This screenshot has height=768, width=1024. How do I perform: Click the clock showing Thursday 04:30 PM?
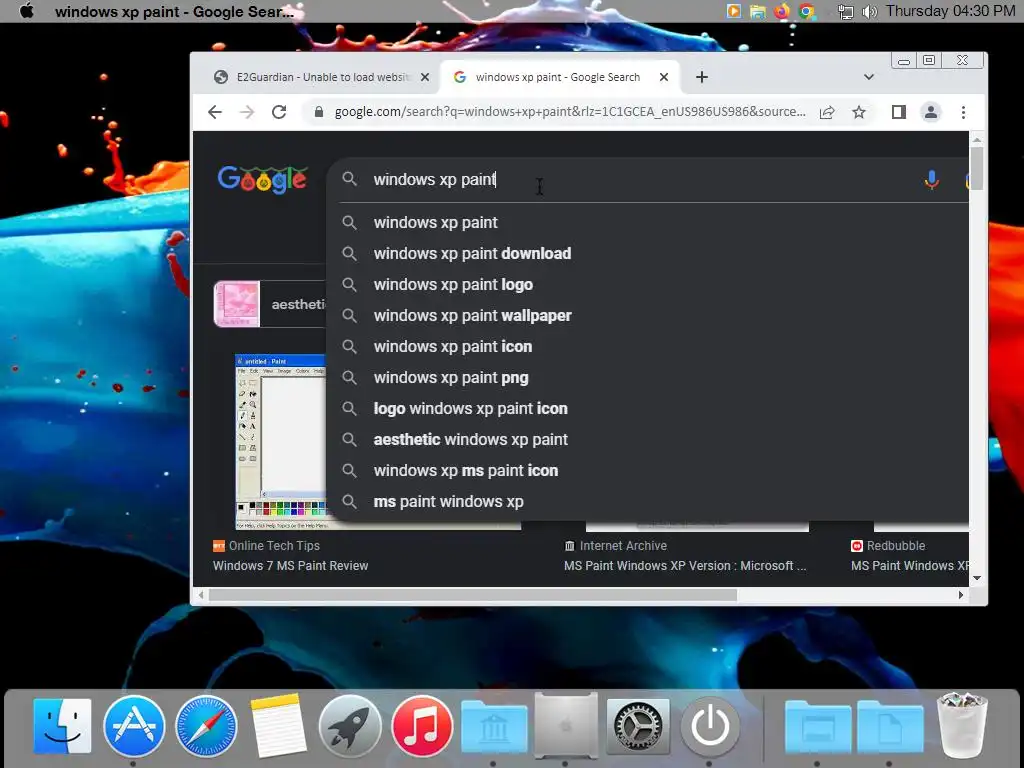(950, 11)
